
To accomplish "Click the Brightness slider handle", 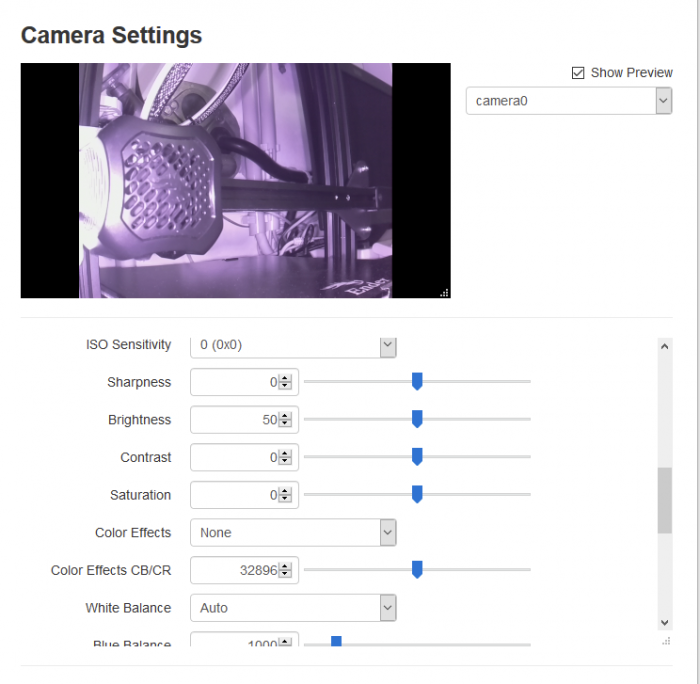I will (417, 419).
